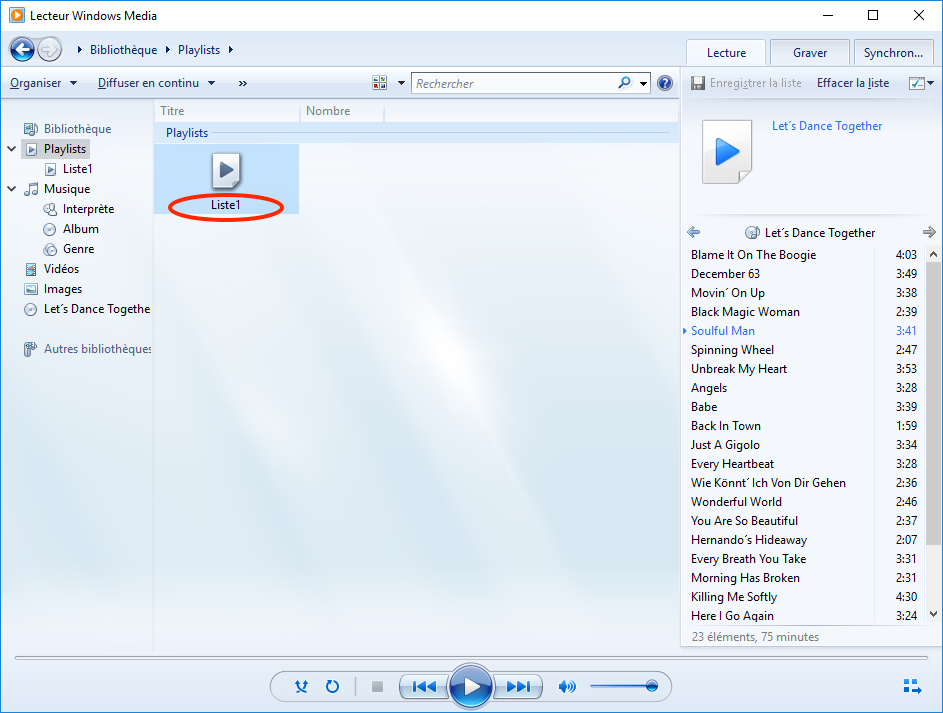
Task: Click the Enregistrer la liste button
Action: click(x=747, y=83)
